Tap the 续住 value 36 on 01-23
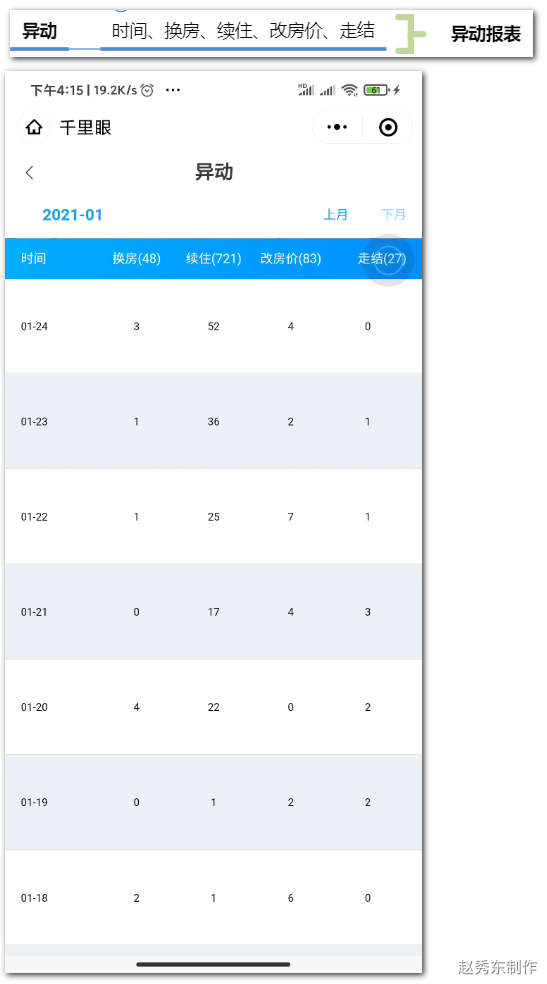This screenshot has width=547, height=984. 213,422
